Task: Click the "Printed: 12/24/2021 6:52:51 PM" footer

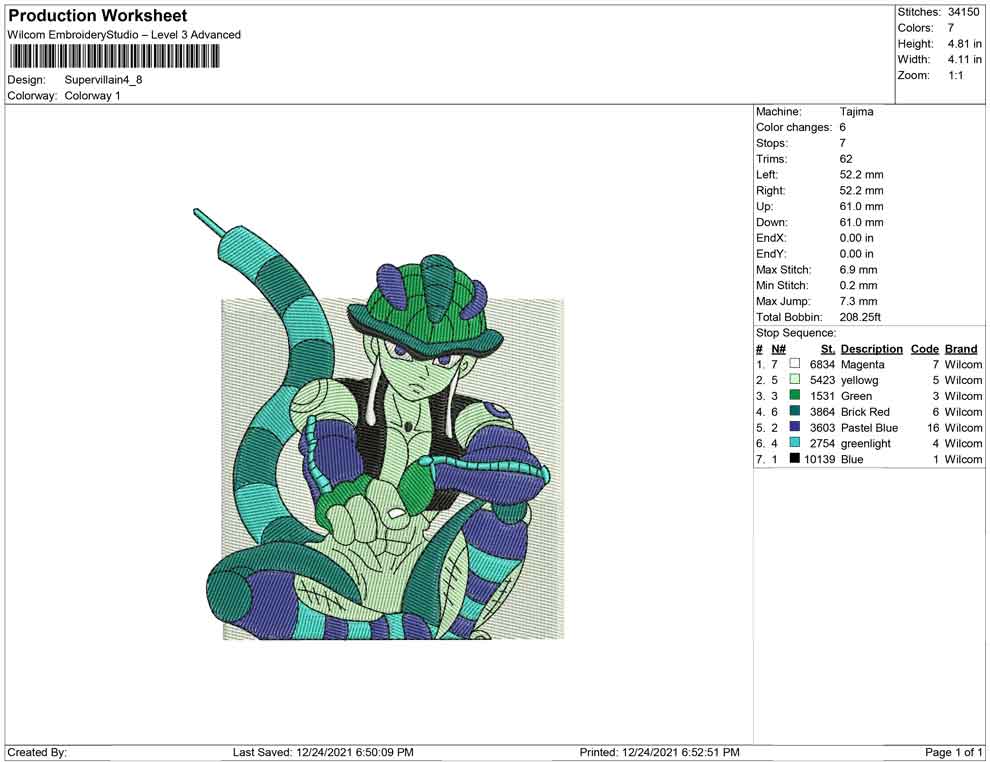Action: tap(660, 752)
